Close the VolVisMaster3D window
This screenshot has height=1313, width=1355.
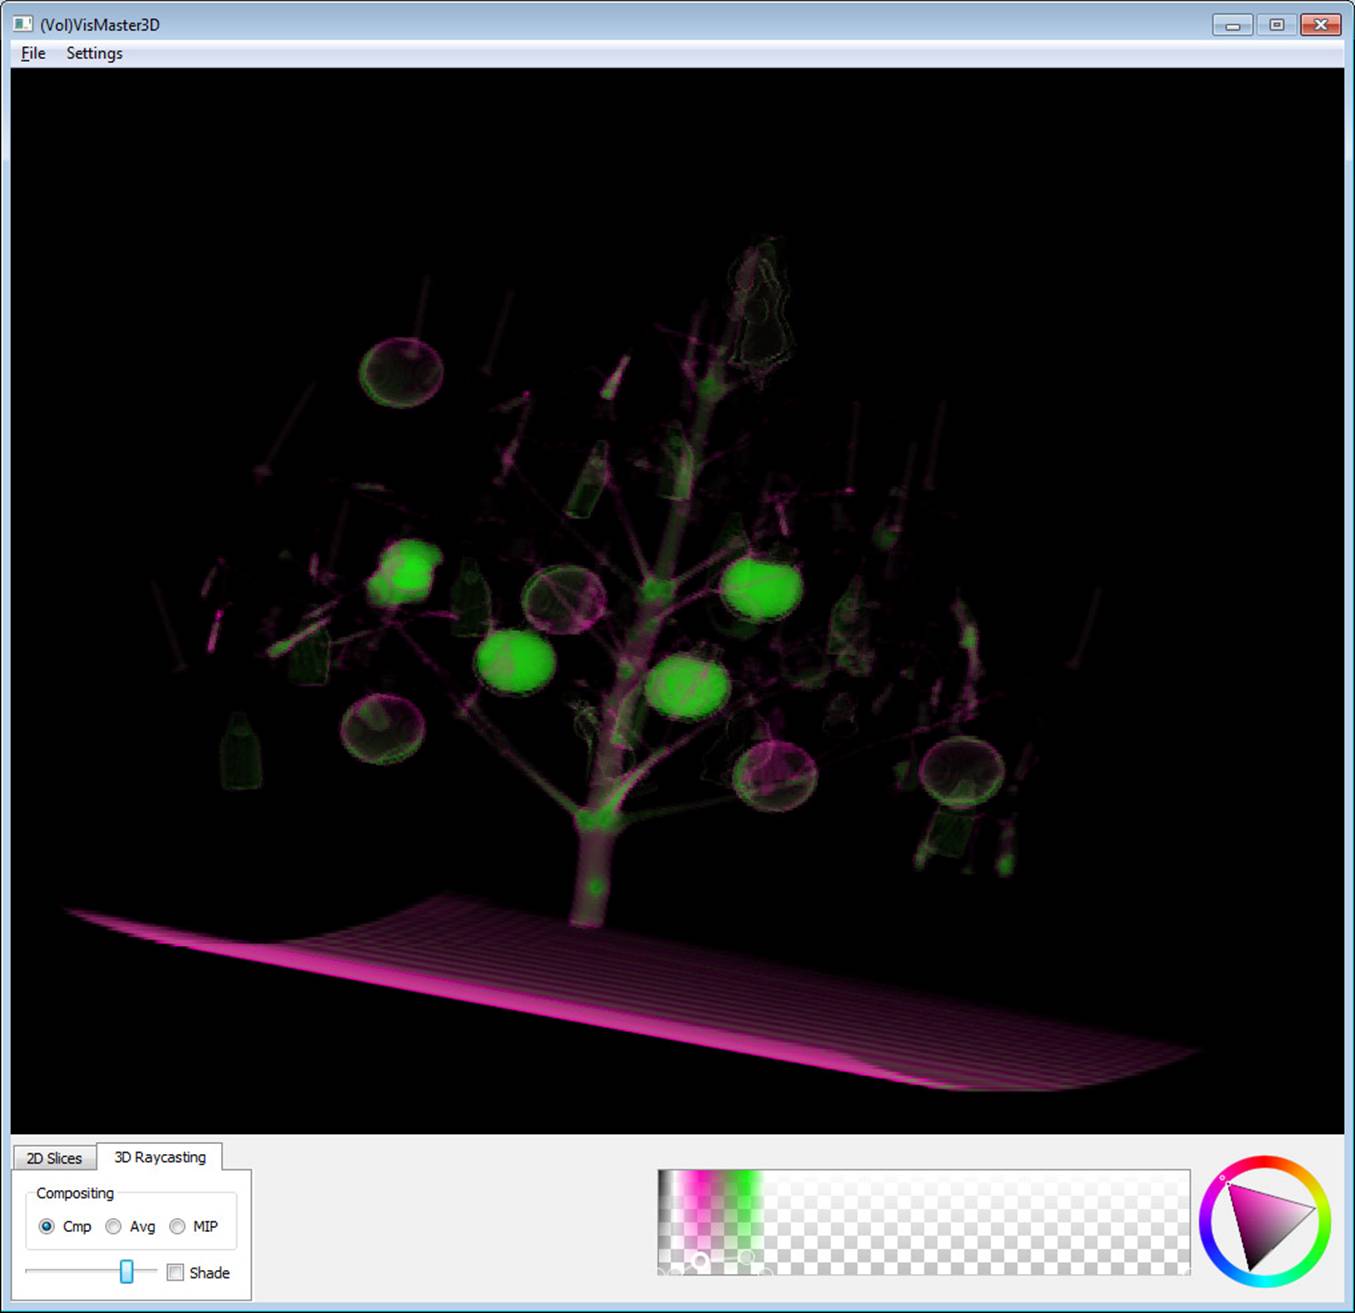[1320, 25]
